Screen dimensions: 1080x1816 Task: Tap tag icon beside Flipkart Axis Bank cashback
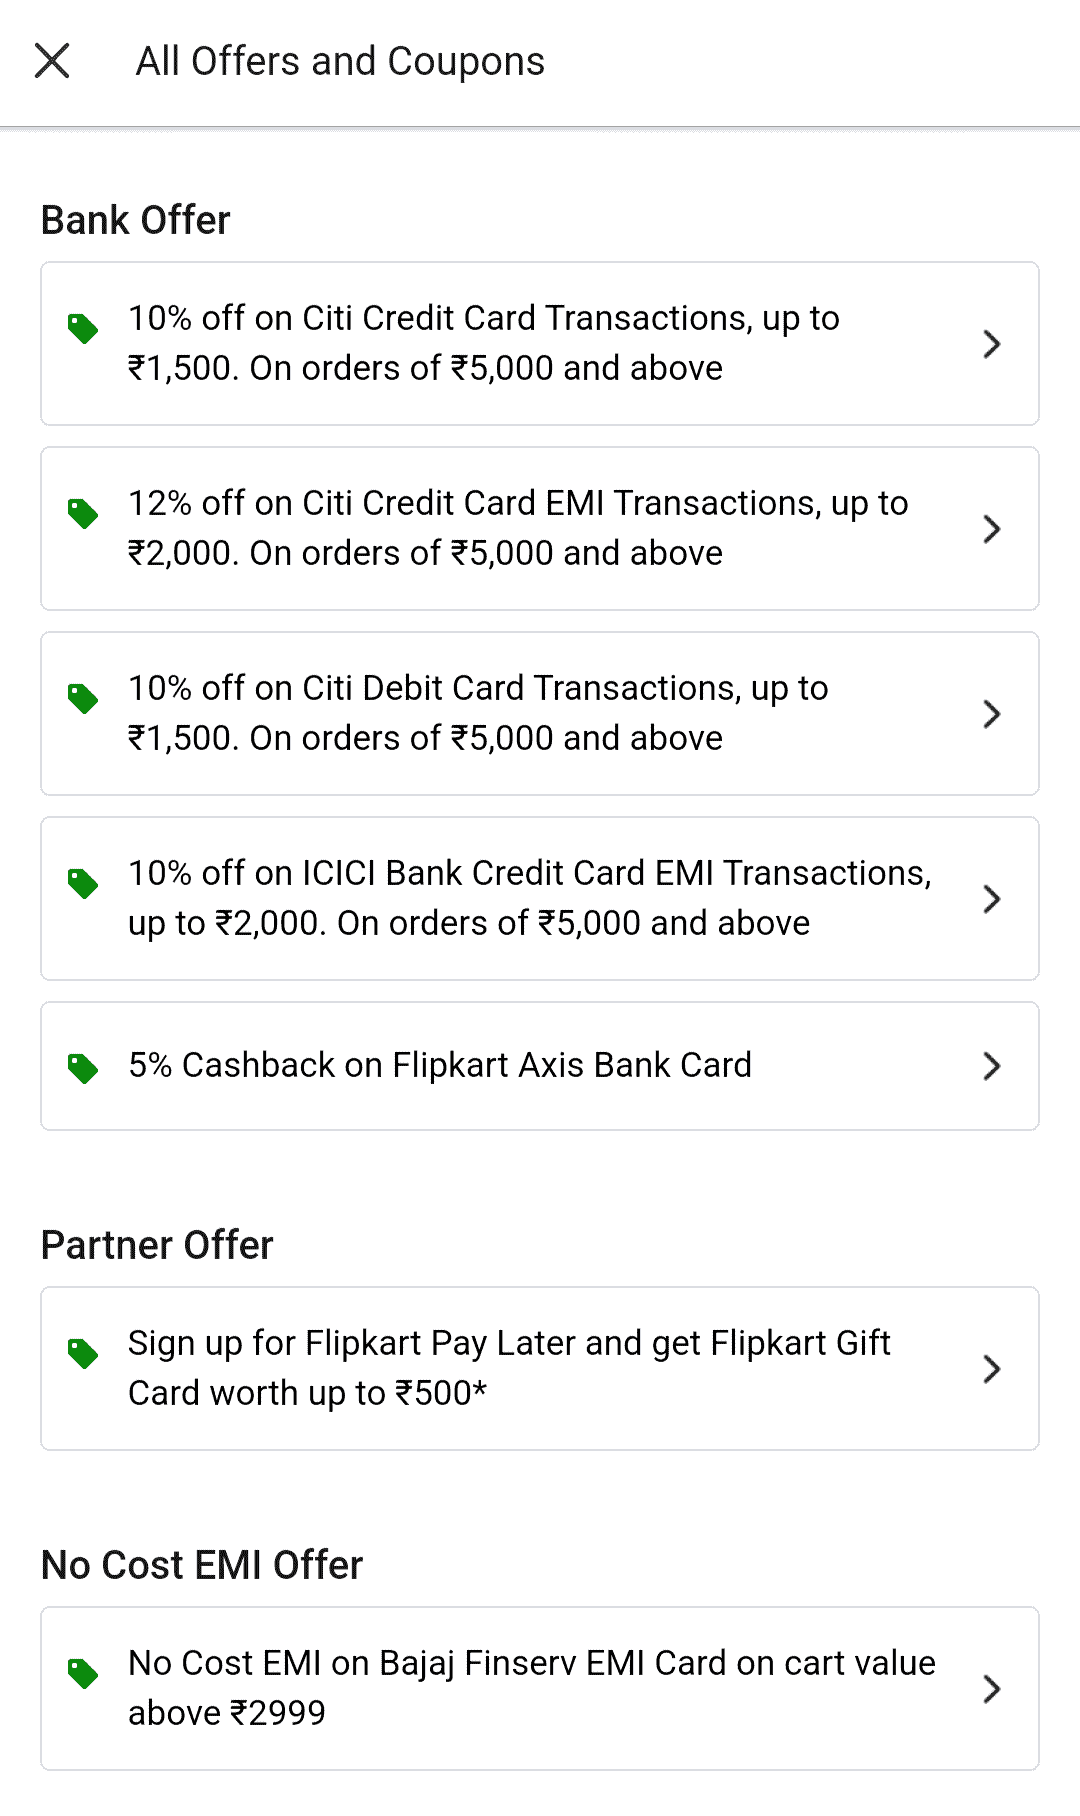pos(83,1068)
